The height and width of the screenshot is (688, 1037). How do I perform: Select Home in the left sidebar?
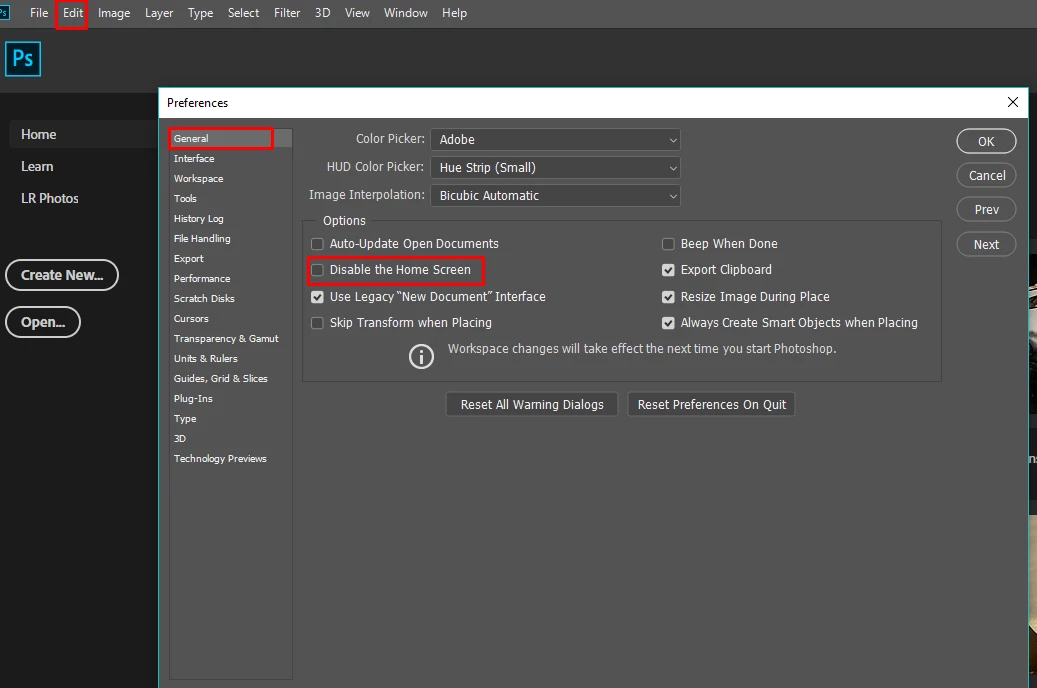pos(38,134)
